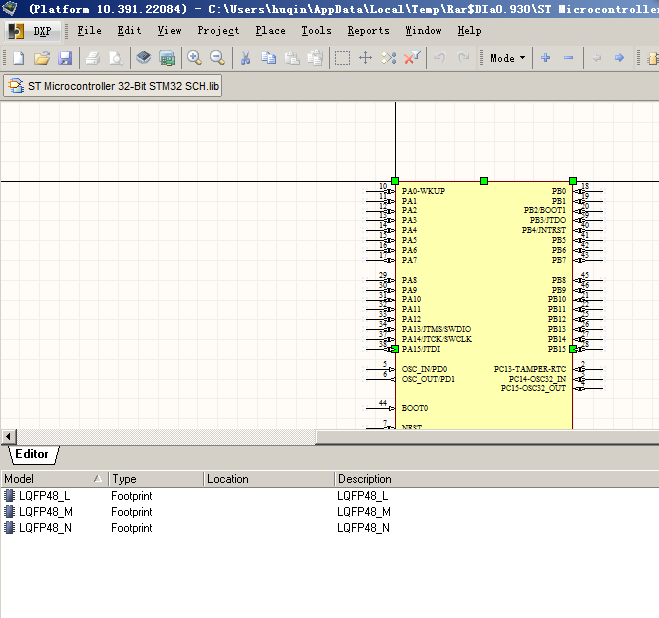Open the DXP system menu

pyautogui.click(x=32, y=31)
